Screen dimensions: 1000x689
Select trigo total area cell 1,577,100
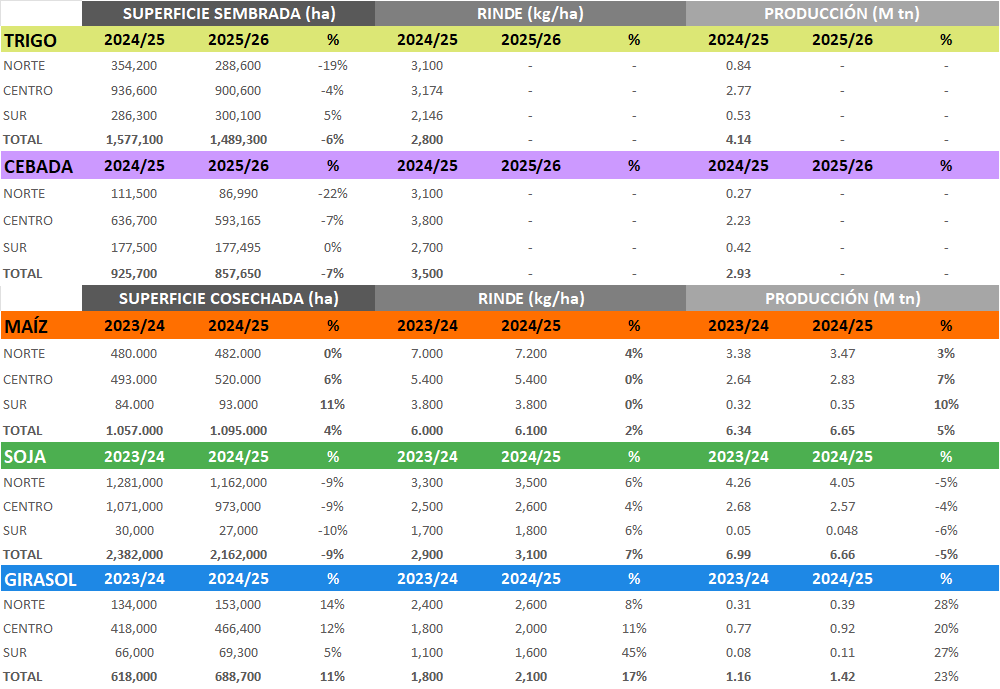click(134, 140)
